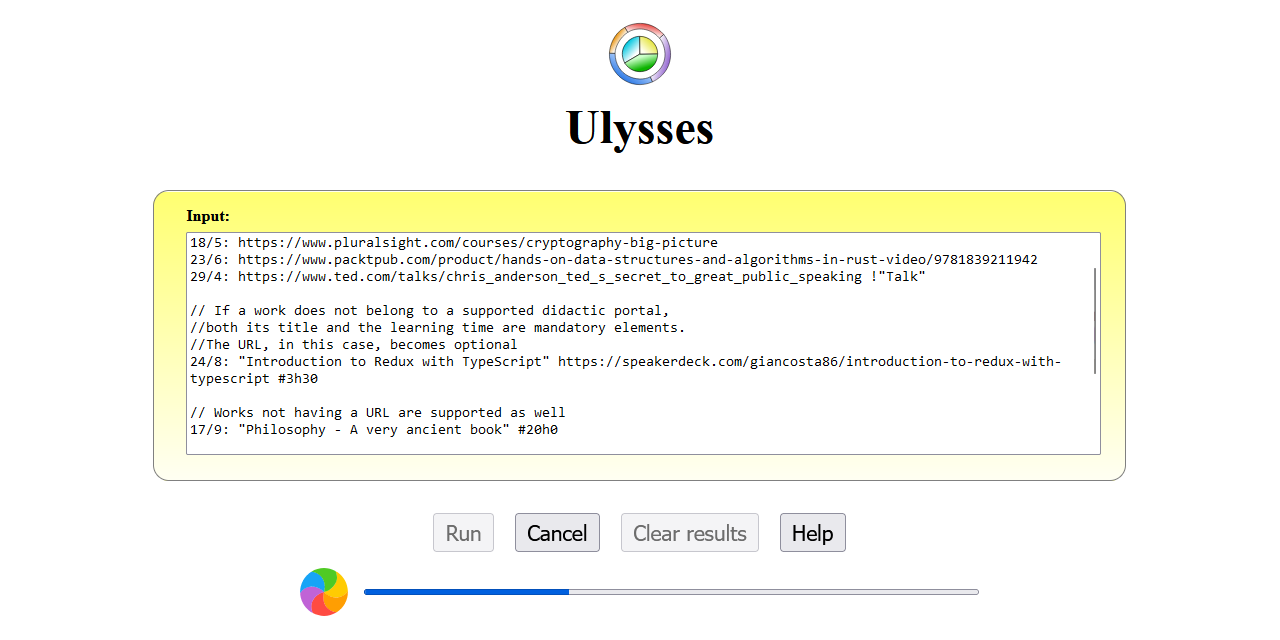Click the Clear results button
Viewport: 1280px width, 640px height.
point(689,532)
